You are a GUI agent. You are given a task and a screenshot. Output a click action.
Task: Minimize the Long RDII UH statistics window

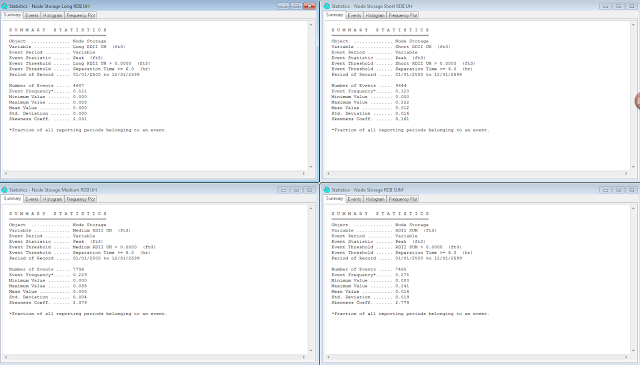pyautogui.click(x=283, y=6)
